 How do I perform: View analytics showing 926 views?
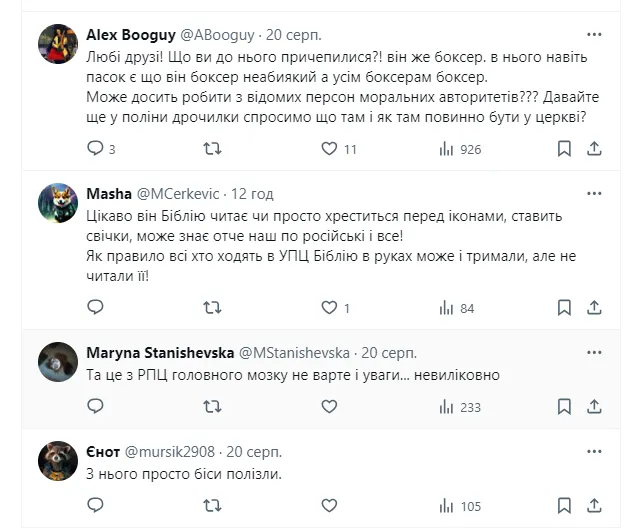pyautogui.click(x=447, y=149)
